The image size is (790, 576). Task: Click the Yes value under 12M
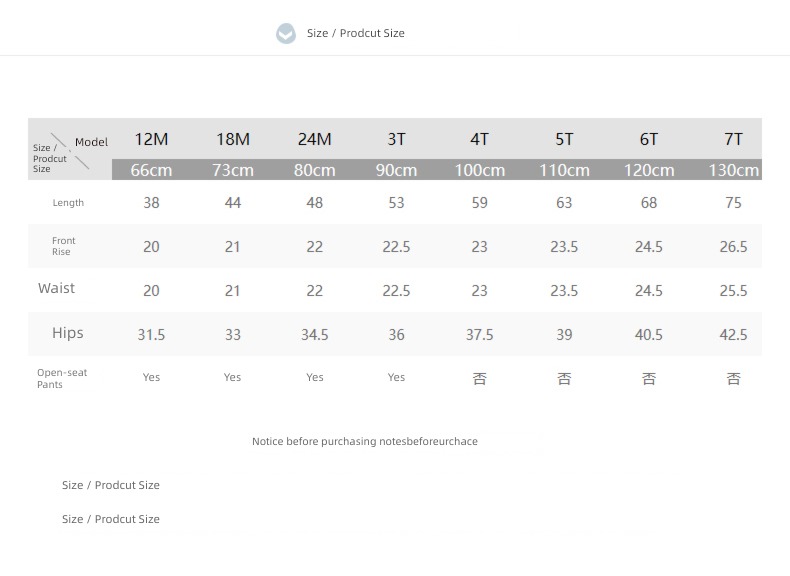(151, 377)
